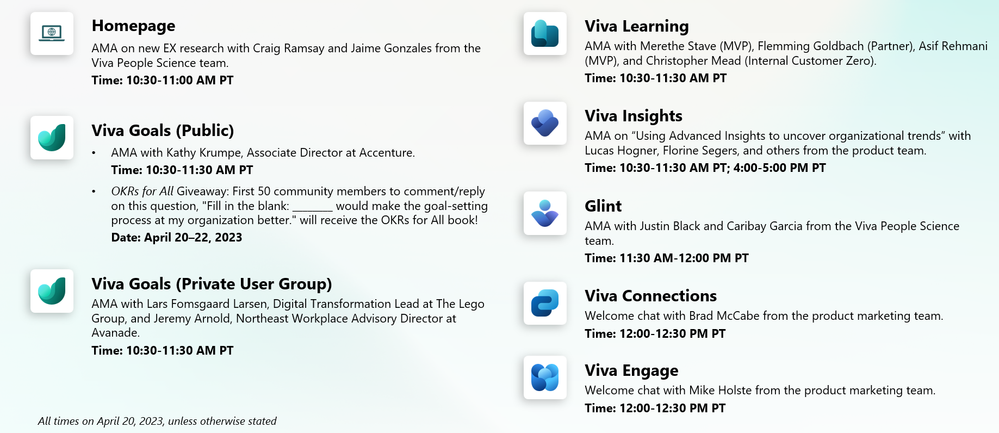Open the Homepage heading
Image resolution: width=999 pixels, height=433 pixels.
click(x=133, y=25)
